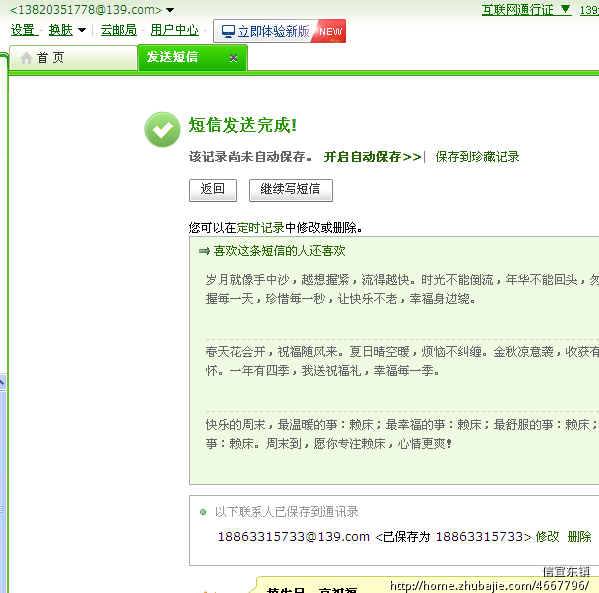Open the 设置 settings link
This screenshot has height=593, width=599.
(x=23, y=30)
